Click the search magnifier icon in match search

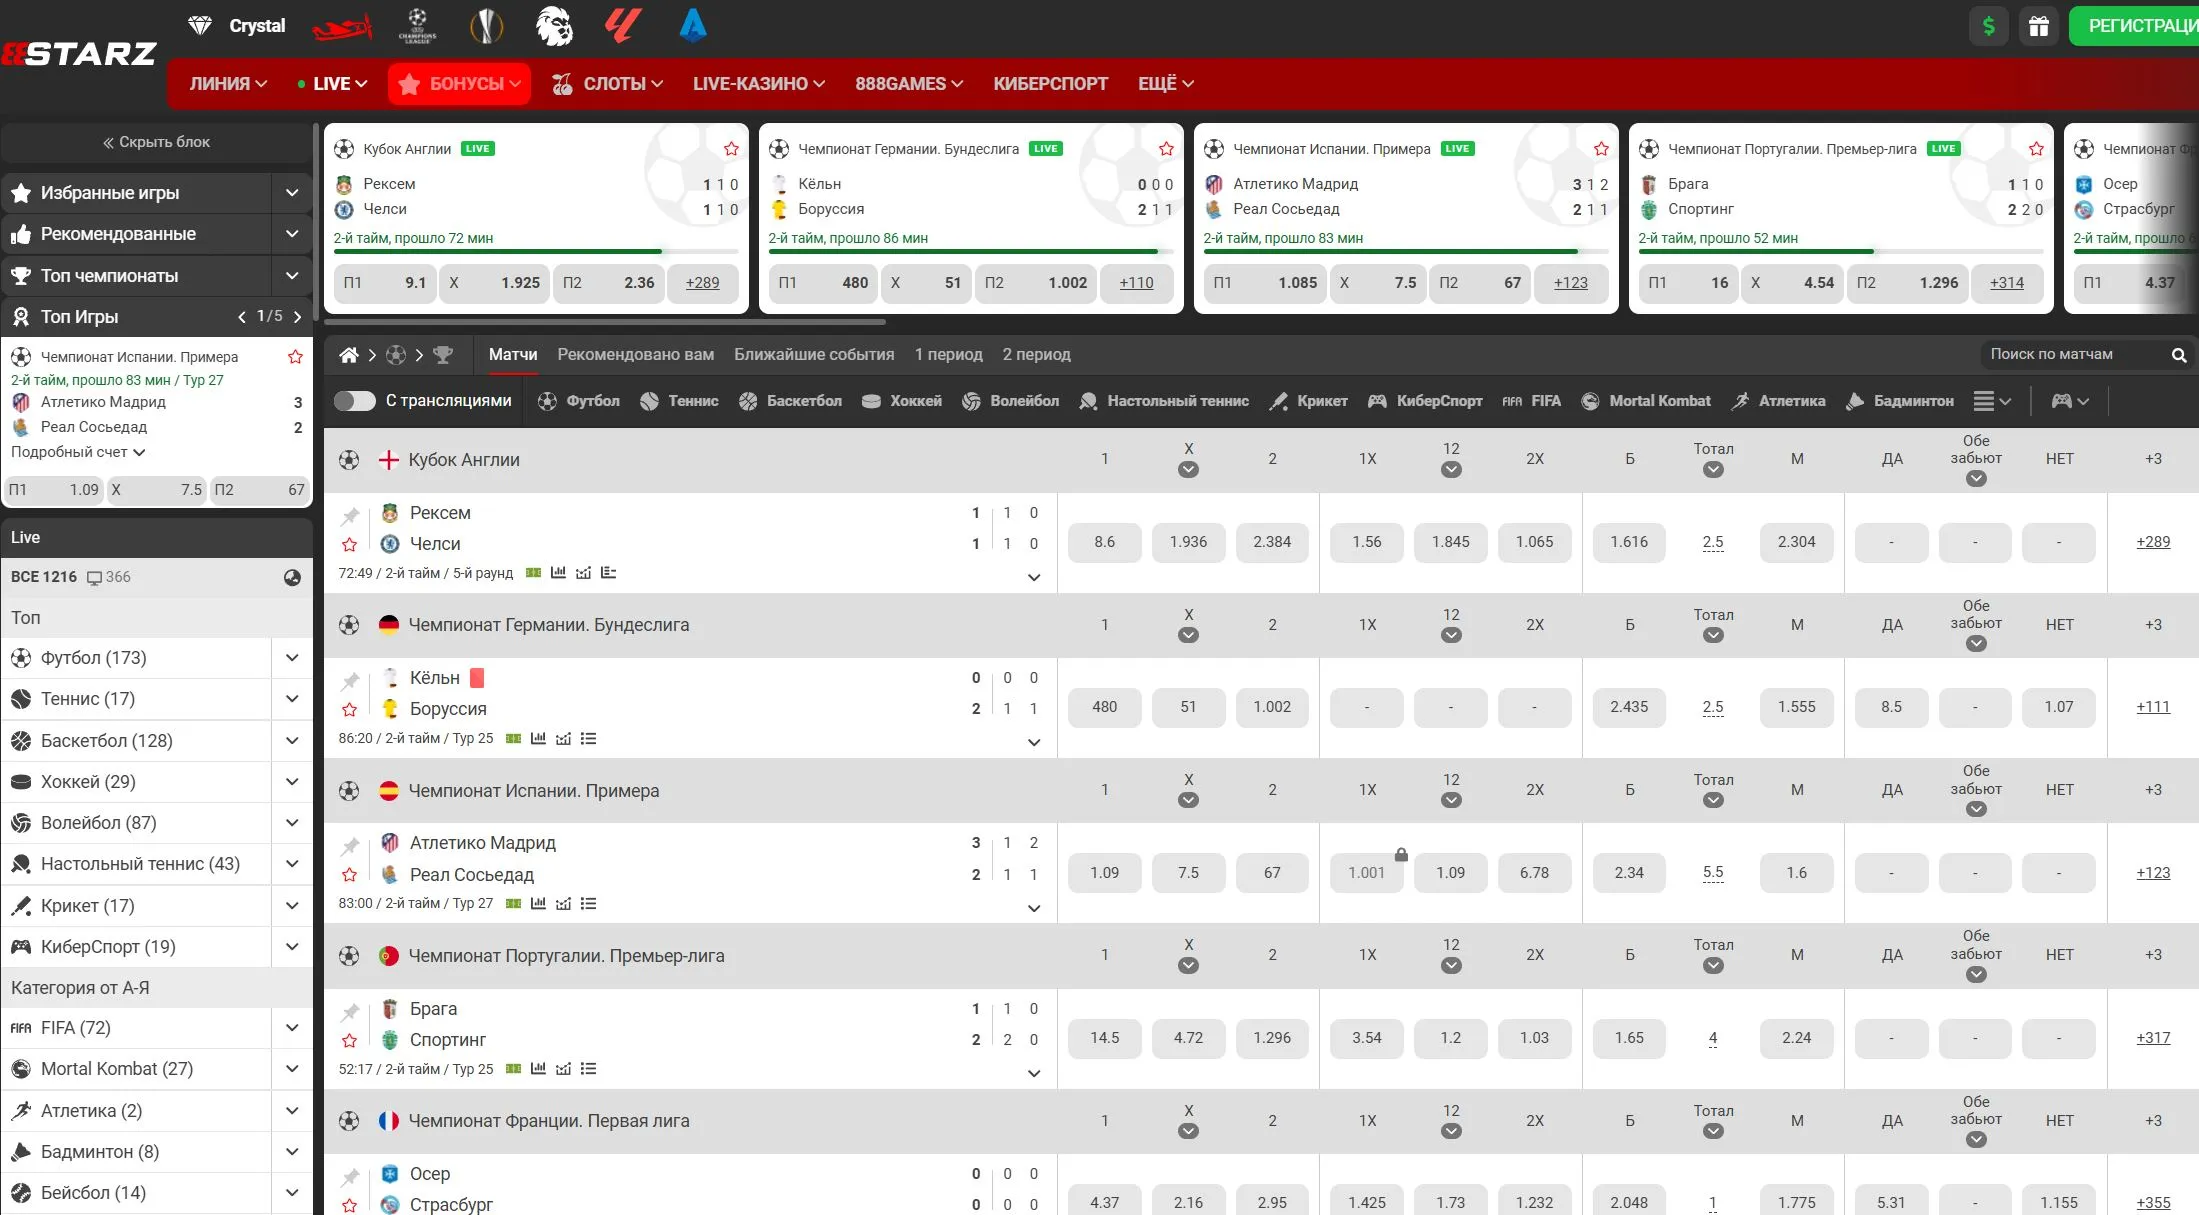(x=2178, y=355)
